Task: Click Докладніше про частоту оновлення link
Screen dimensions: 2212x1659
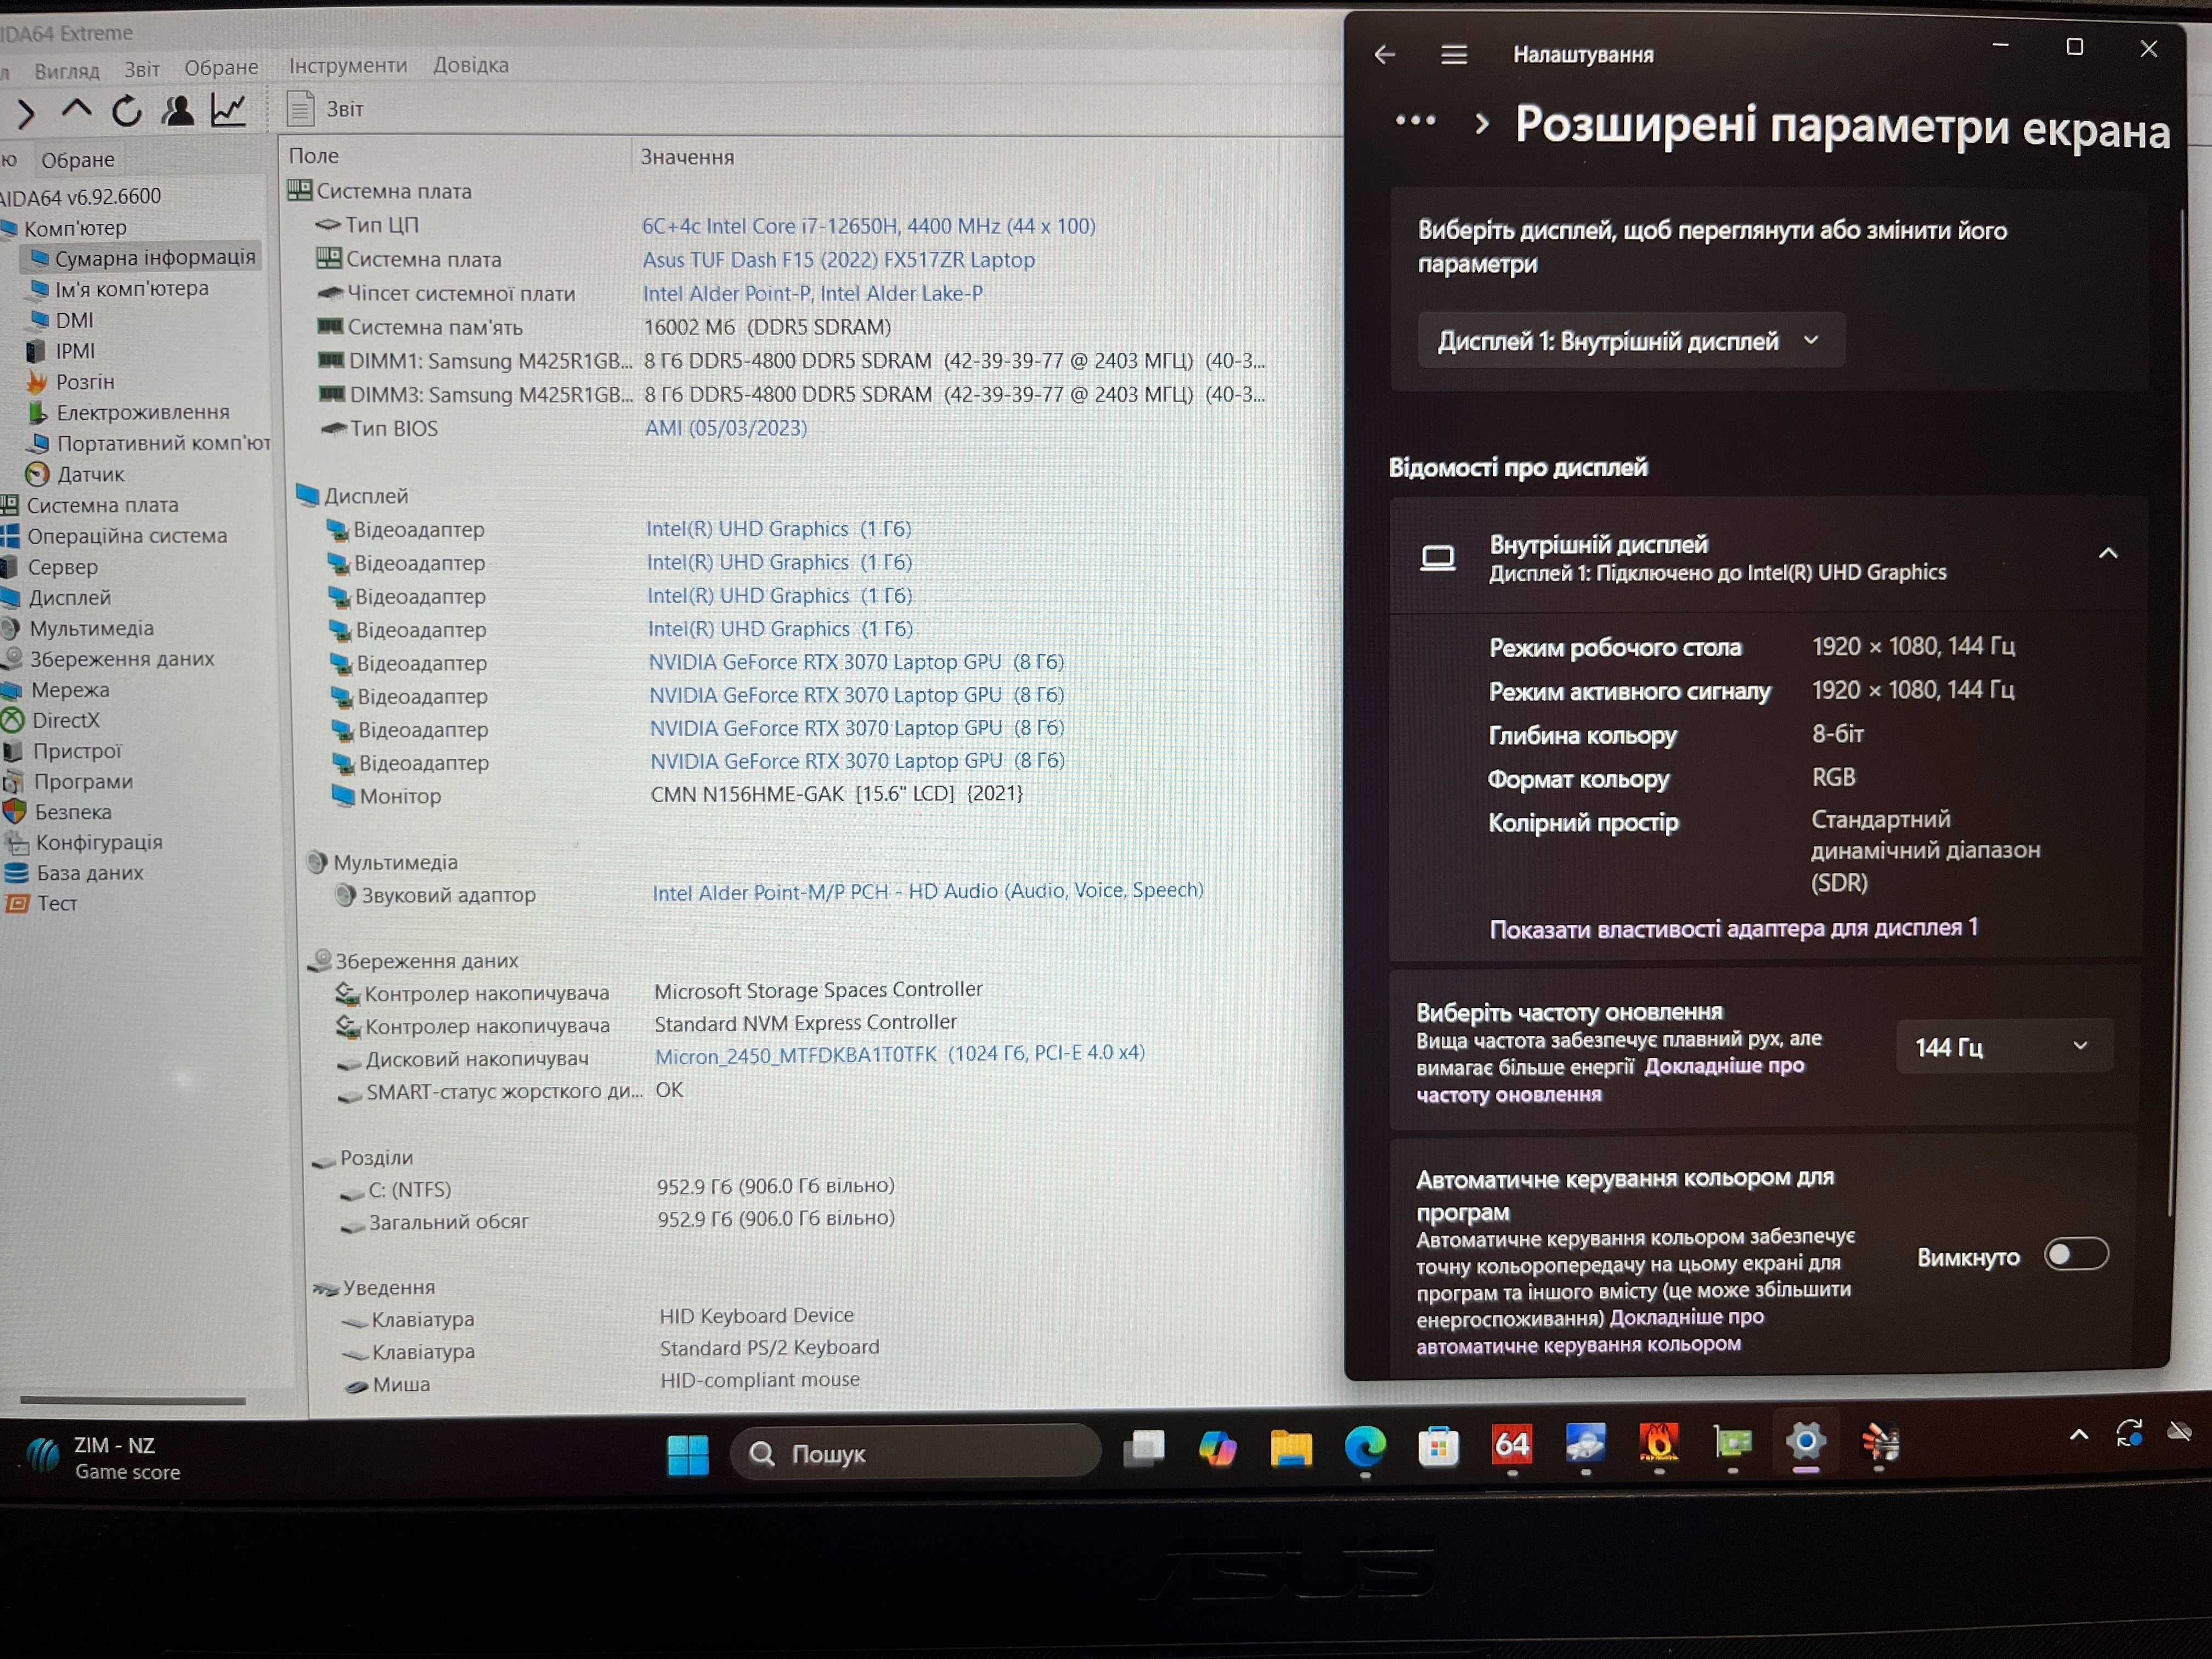Action: coord(1610,1080)
